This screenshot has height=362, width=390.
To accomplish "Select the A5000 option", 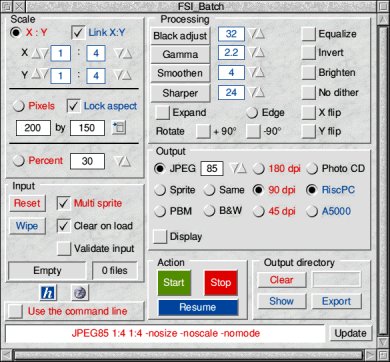I will pos(312,211).
